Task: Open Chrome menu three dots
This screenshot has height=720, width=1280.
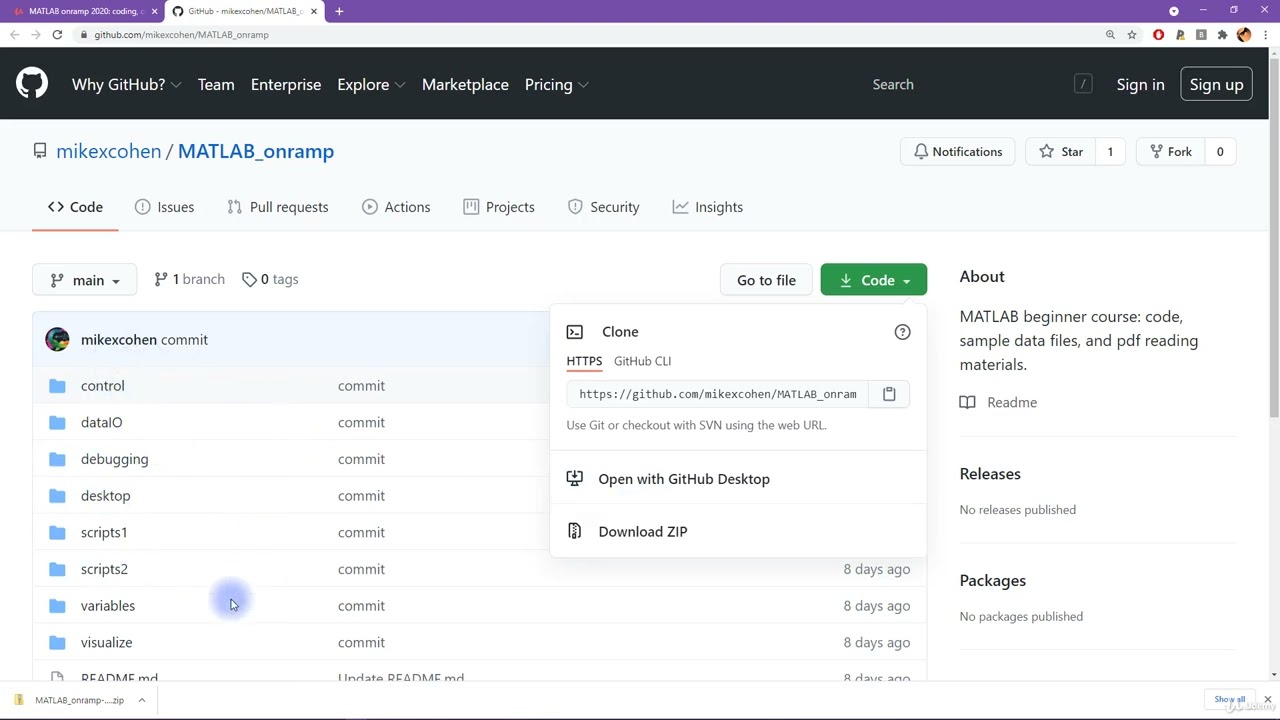Action: [x=1266, y=35]
